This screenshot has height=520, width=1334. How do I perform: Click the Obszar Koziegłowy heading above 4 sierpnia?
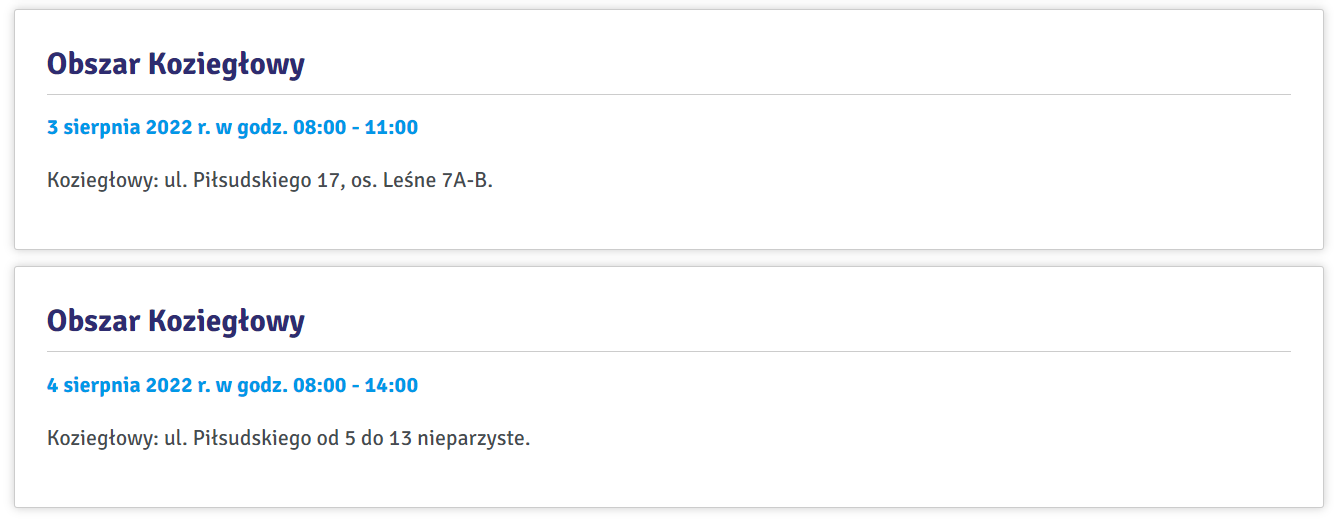[176, 321]
